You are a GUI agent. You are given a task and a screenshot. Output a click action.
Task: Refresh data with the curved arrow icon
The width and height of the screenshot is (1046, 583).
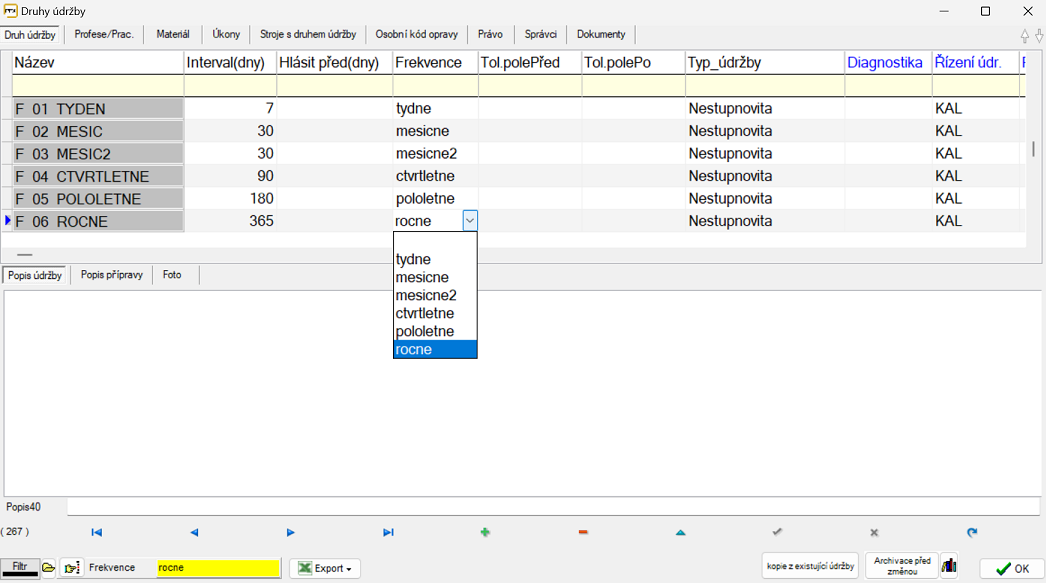[972, 532]
